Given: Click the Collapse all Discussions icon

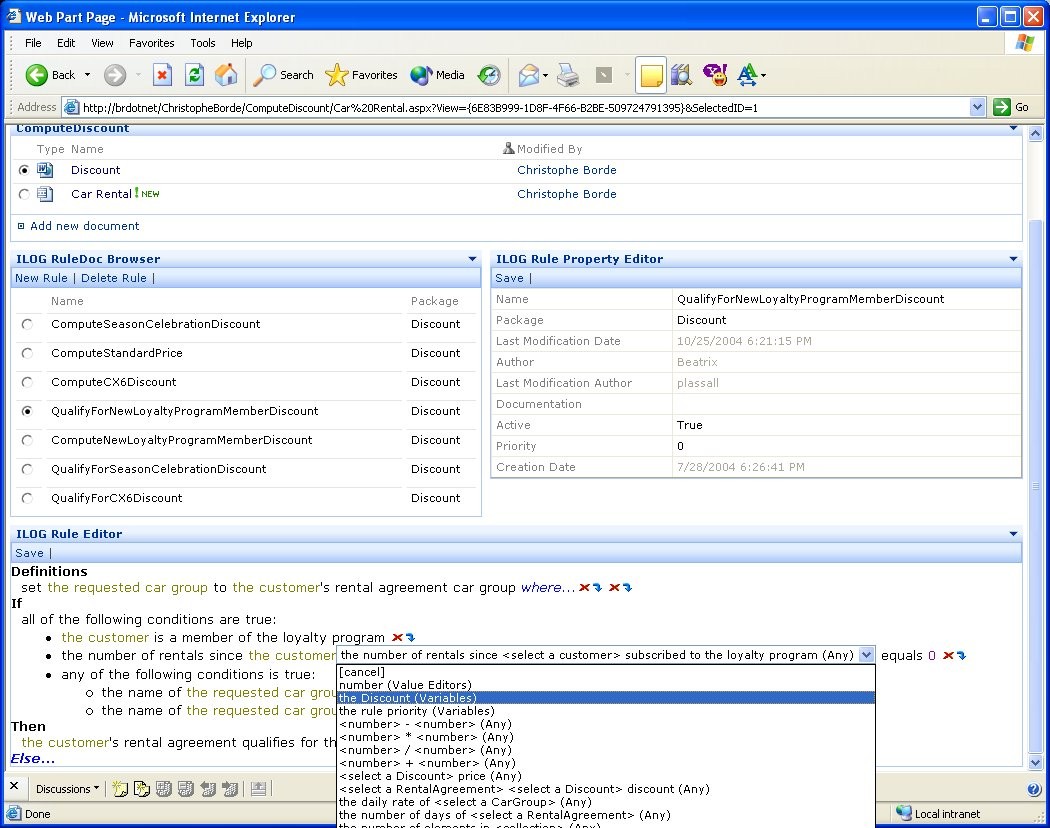Looking at the screenshot, I should 185,789.
